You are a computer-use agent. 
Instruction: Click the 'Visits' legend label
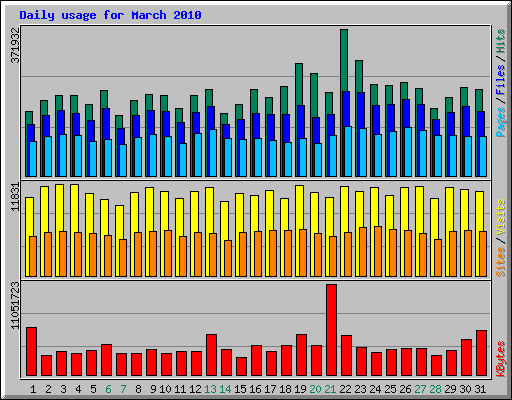[x=501, y=217]
